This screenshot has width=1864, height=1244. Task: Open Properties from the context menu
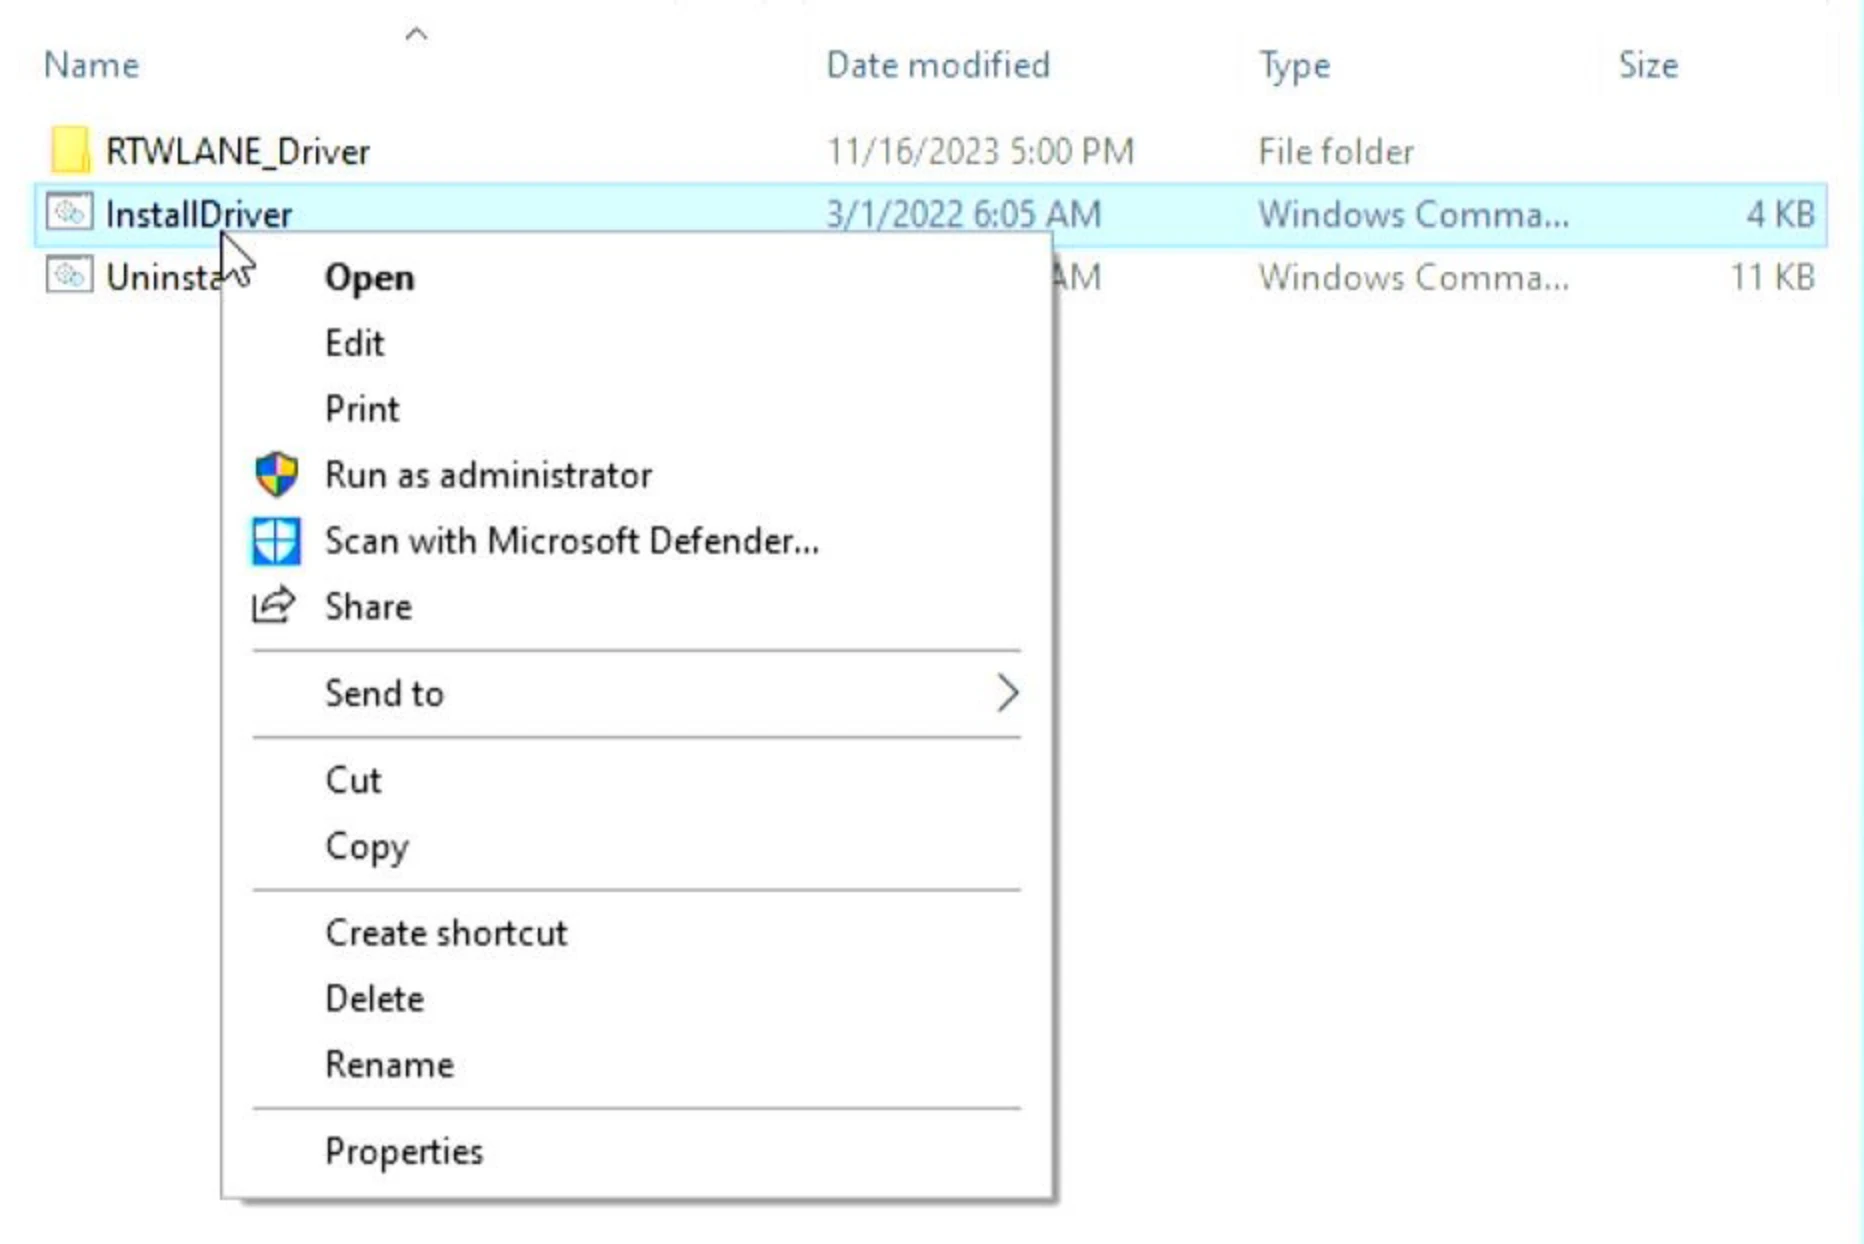pos(404,1152)
